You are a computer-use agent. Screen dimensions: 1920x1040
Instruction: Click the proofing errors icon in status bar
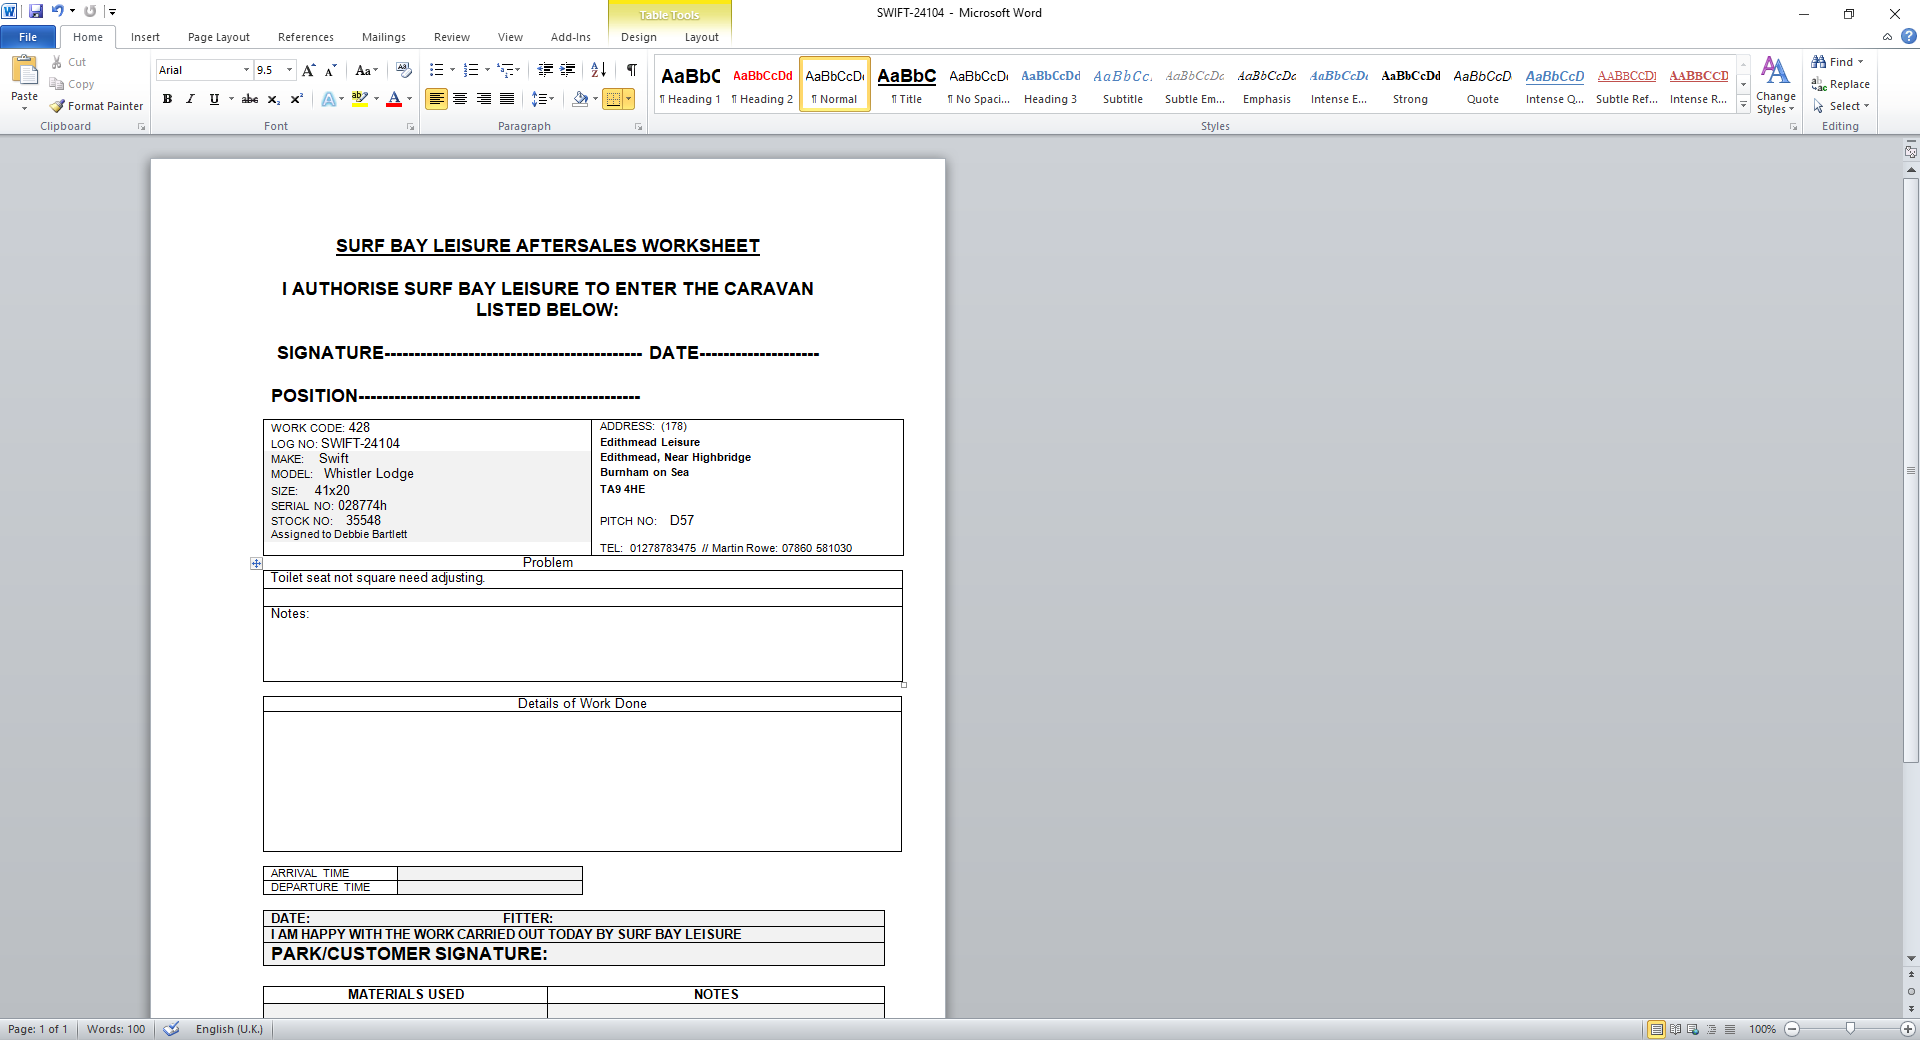pyautogui.click(x=172, y=1029)
